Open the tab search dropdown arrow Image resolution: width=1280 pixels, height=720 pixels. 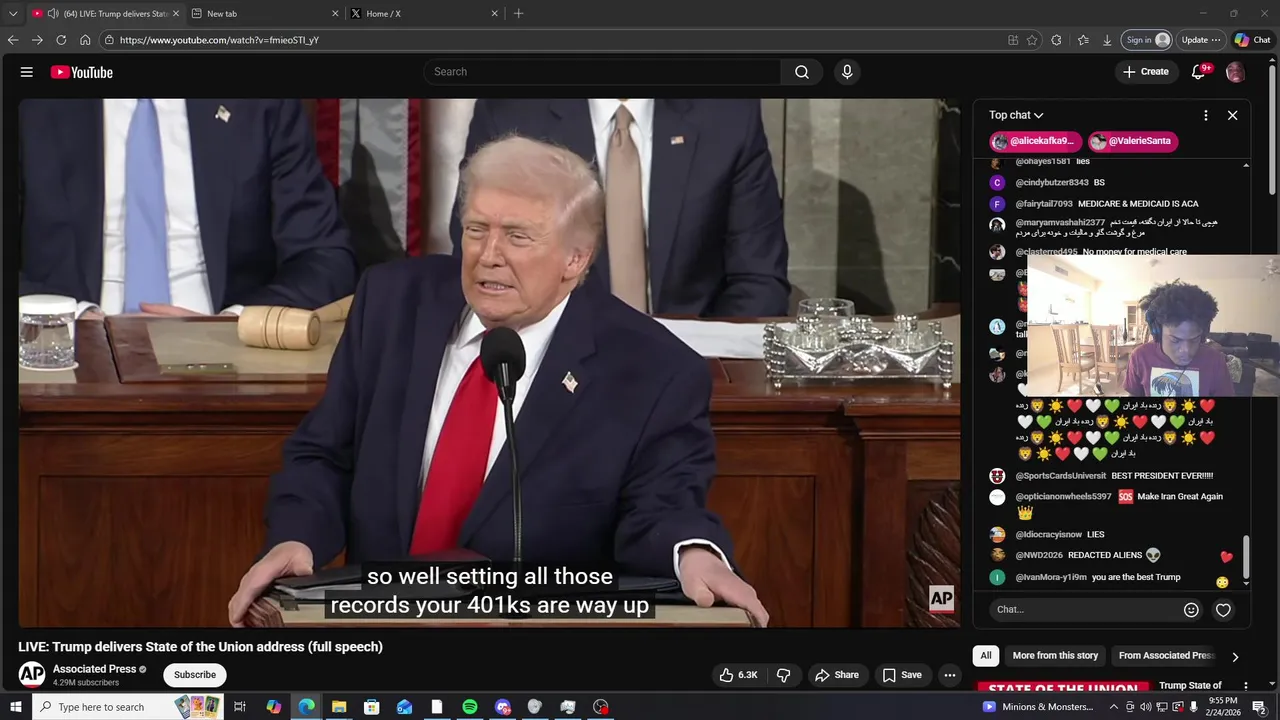point(13,14)
